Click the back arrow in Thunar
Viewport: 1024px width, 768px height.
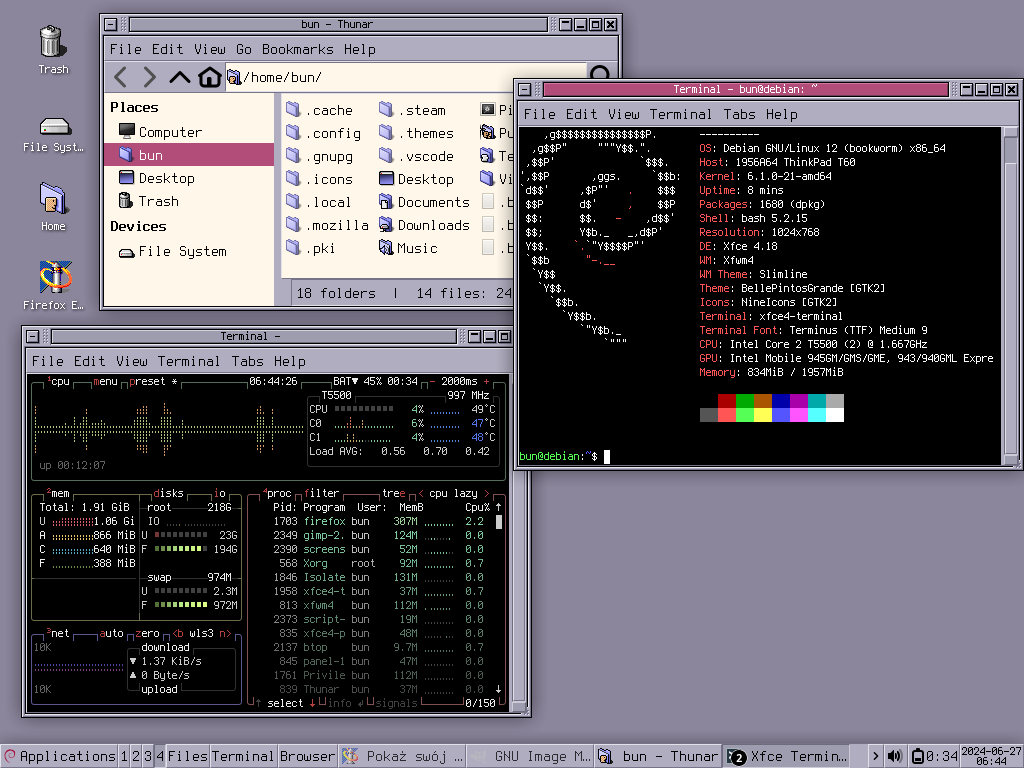click(121, 77)
